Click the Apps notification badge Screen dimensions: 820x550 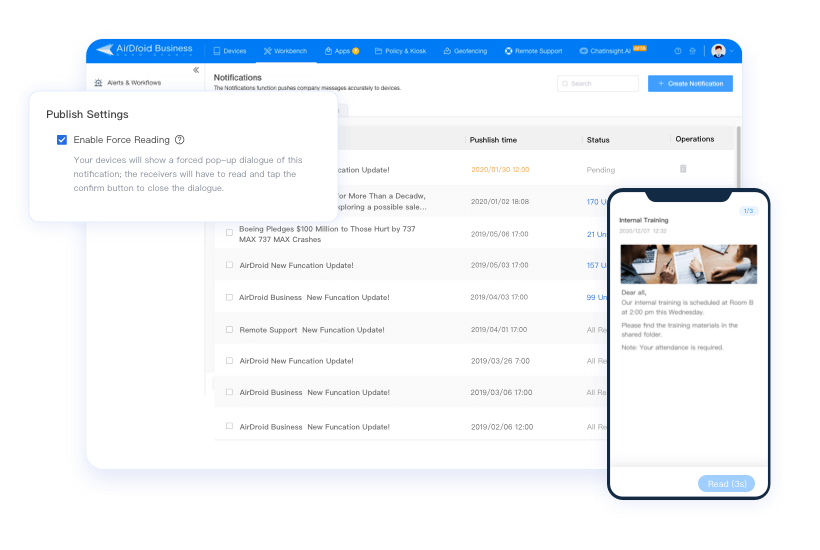[x=356, y=51]
